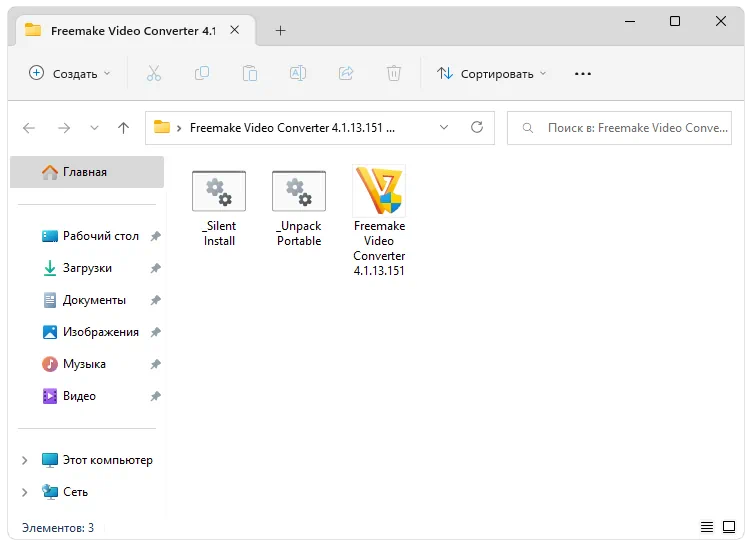
Task: Click pin icon beside Загрузки
Action: point(155,268)
